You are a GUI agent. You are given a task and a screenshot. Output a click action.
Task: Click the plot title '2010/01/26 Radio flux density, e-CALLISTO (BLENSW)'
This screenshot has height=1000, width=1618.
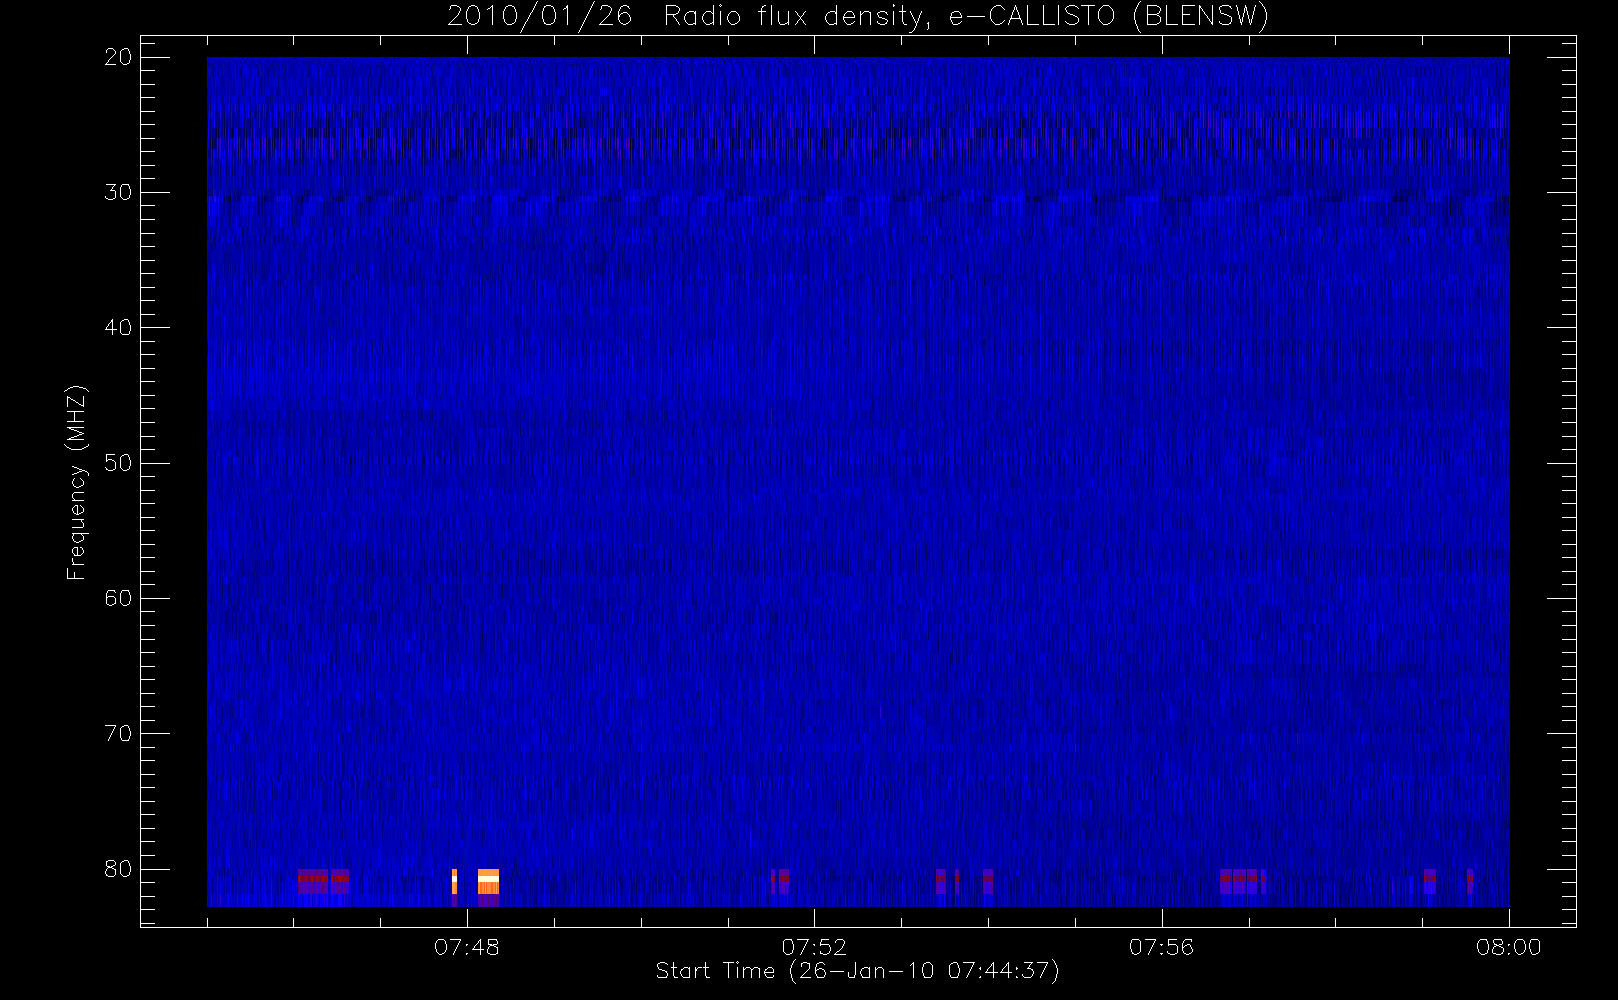[858, 17]
